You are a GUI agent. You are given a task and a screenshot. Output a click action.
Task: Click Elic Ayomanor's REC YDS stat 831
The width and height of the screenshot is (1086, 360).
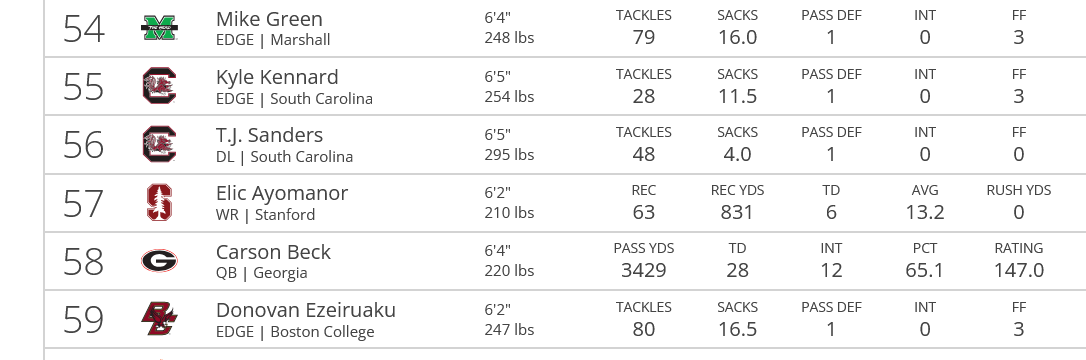pyautogui.click(x=737, y=212)
